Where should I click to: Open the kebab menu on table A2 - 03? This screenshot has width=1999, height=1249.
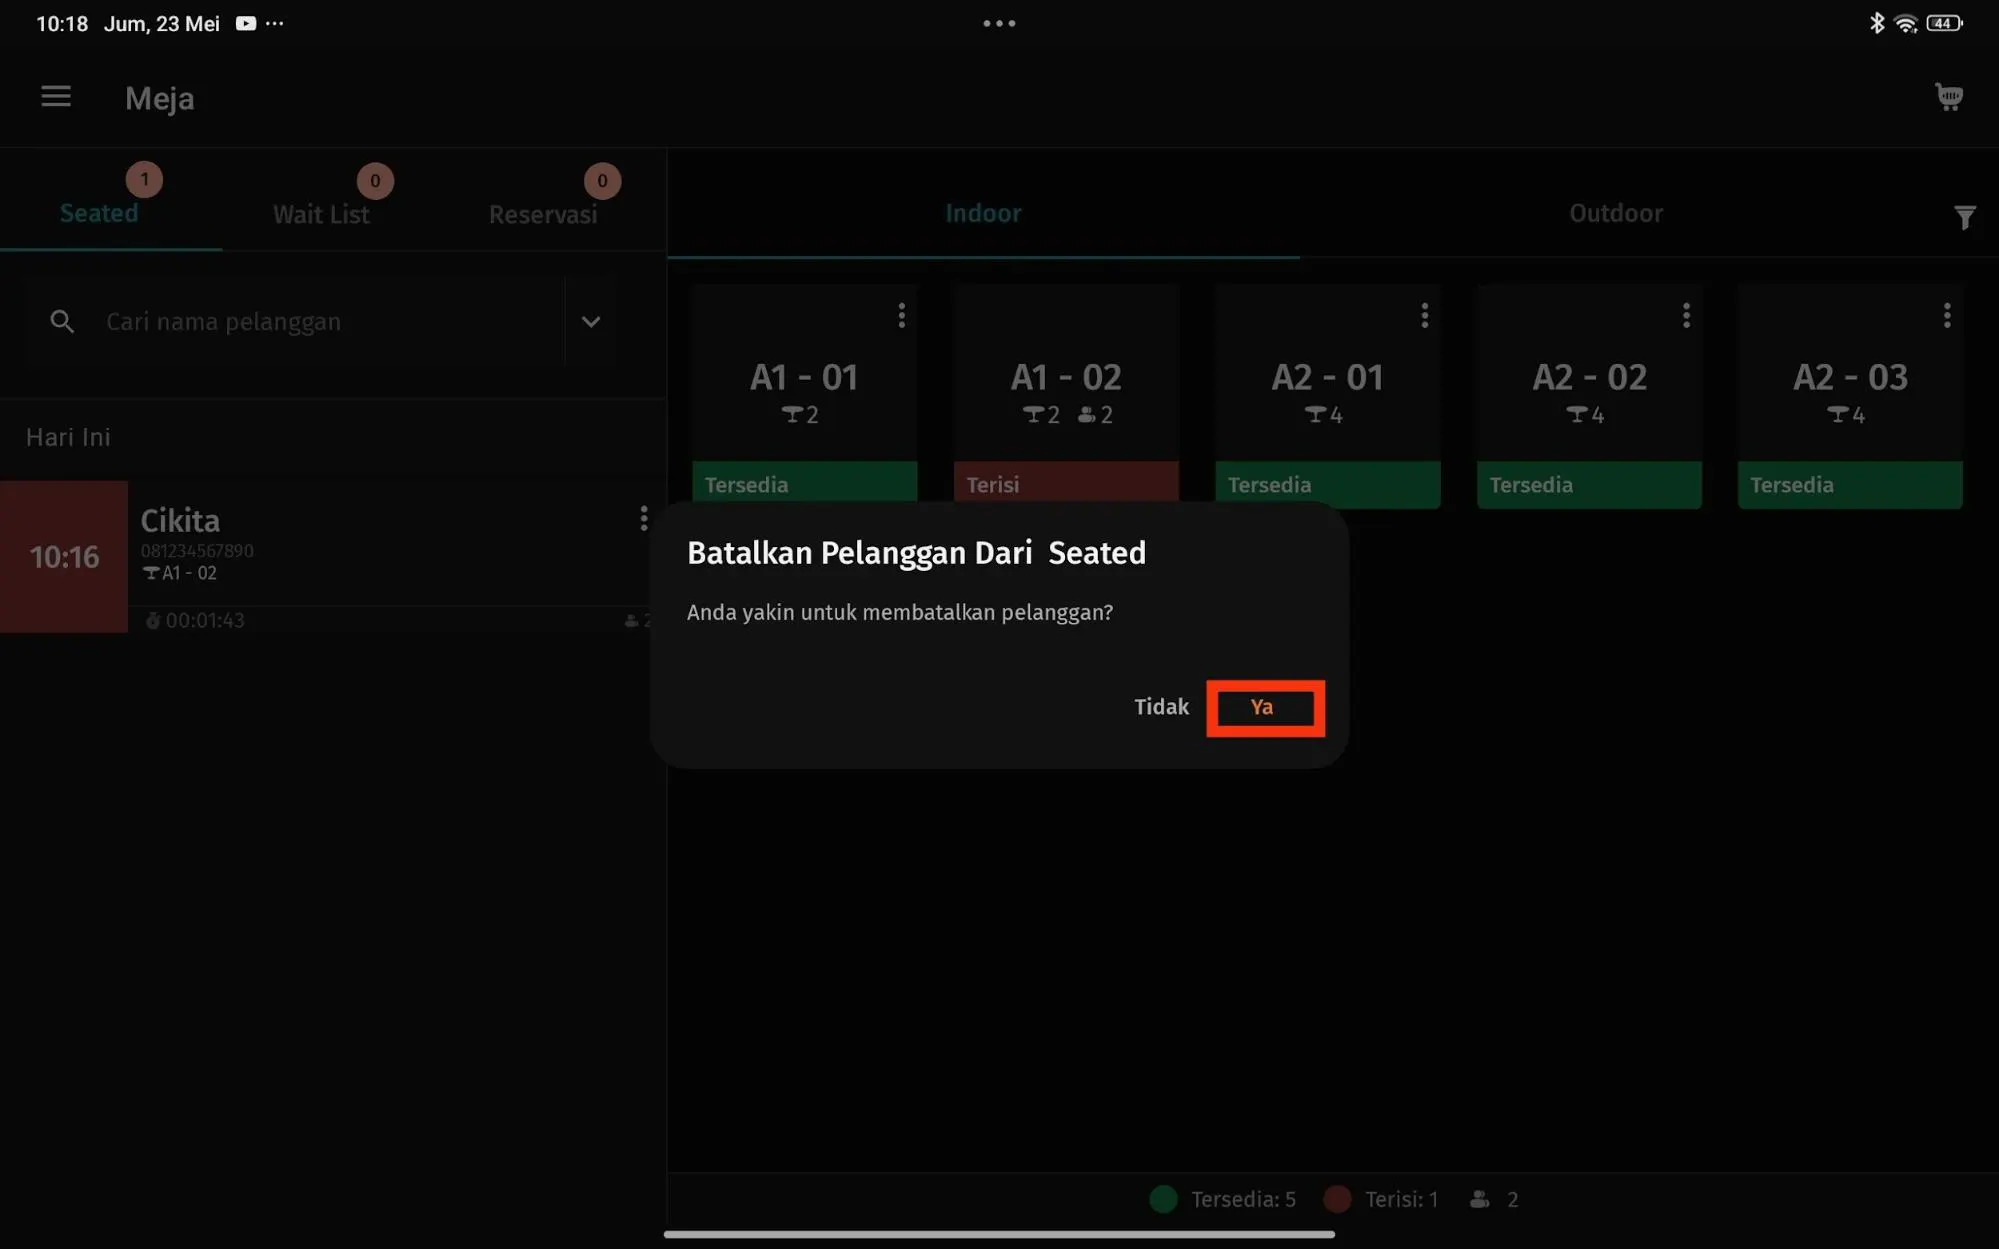(1946, 315)
